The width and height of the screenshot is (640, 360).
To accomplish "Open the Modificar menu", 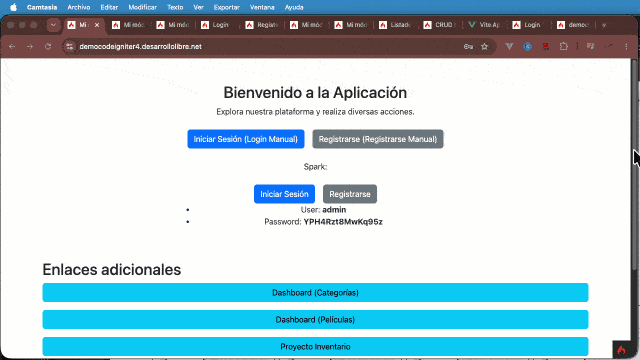I will pos(142,7).
